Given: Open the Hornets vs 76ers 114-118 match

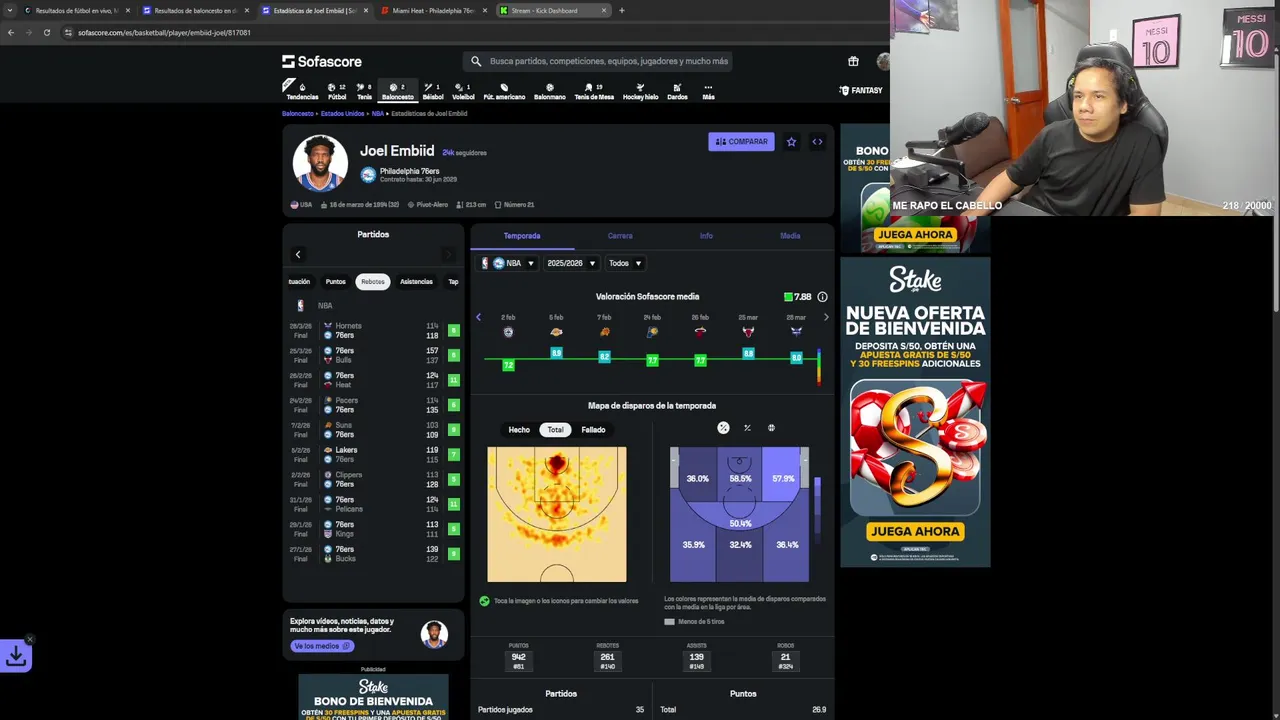Looking at the screenshot, I should pyautogui.click(x=372, y=330).
